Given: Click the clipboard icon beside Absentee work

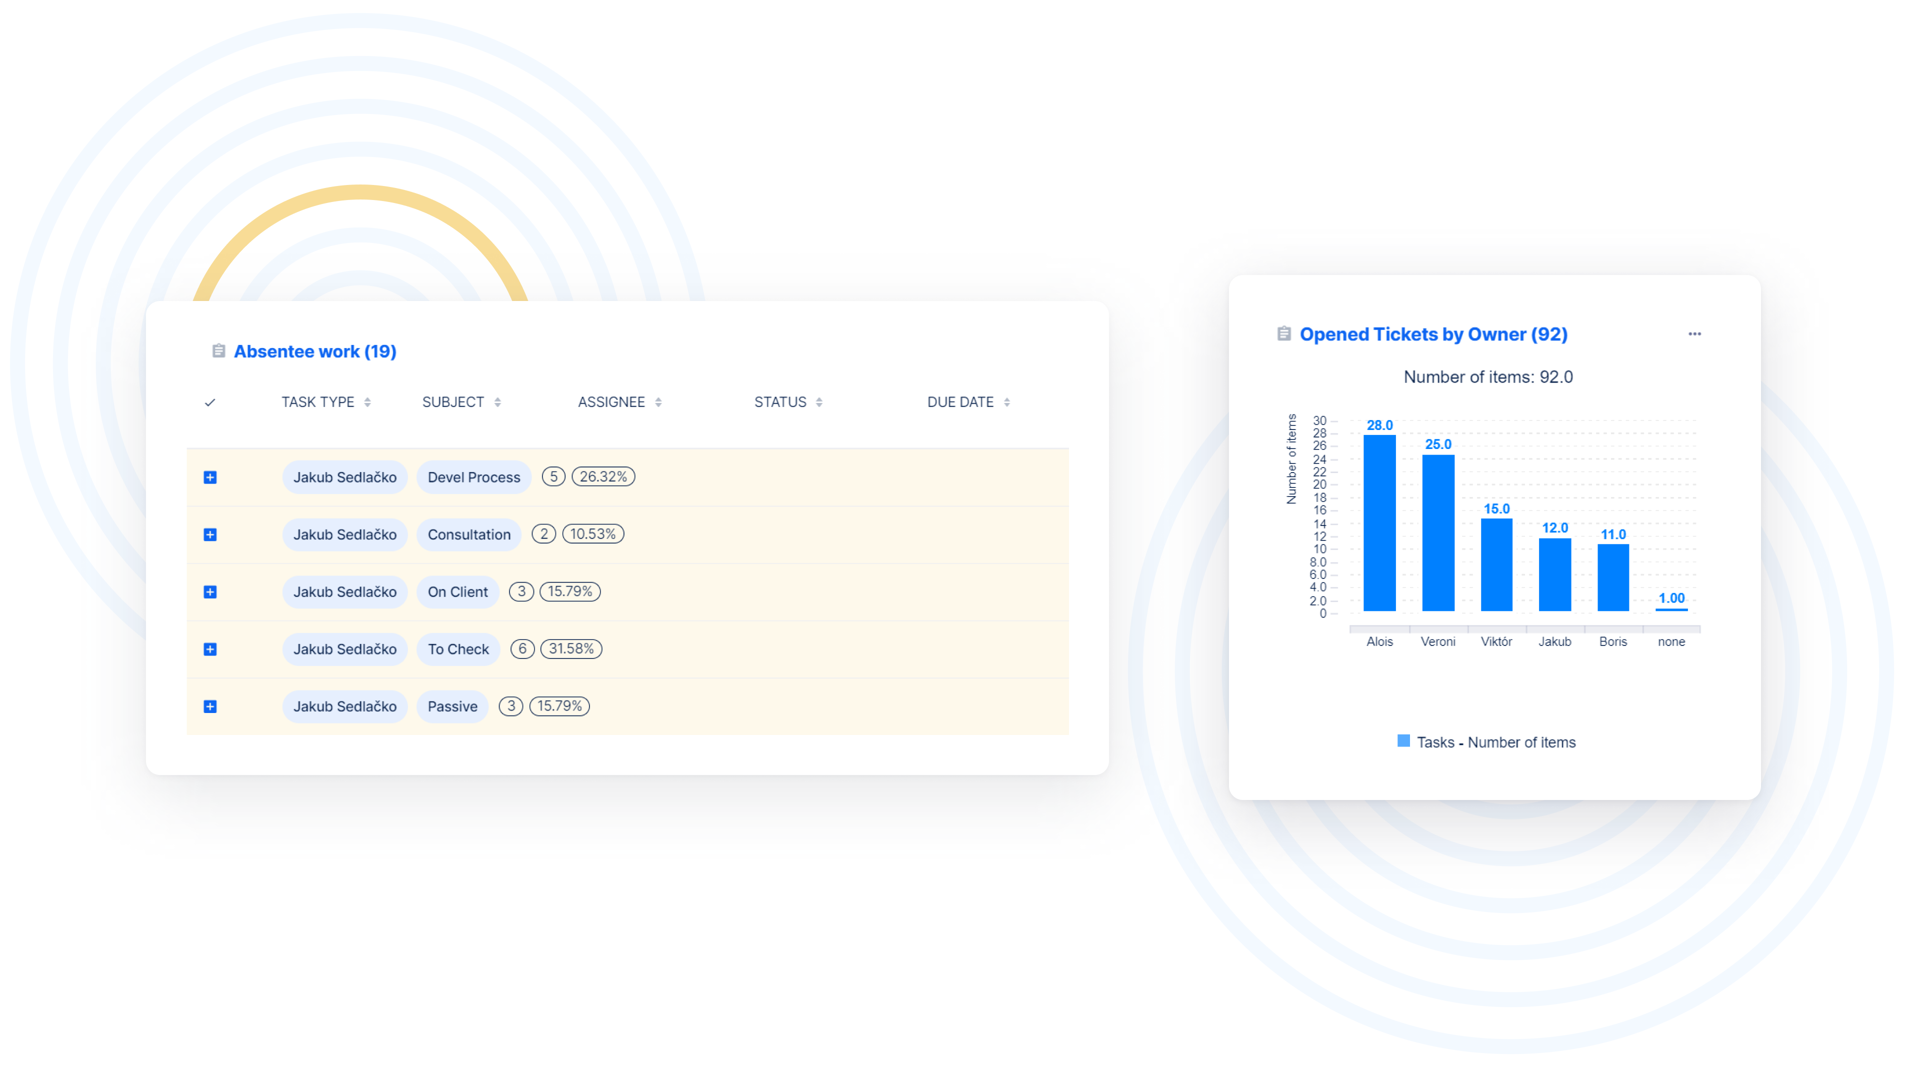Looking at the screenshot, I should (x=218, y=351).
